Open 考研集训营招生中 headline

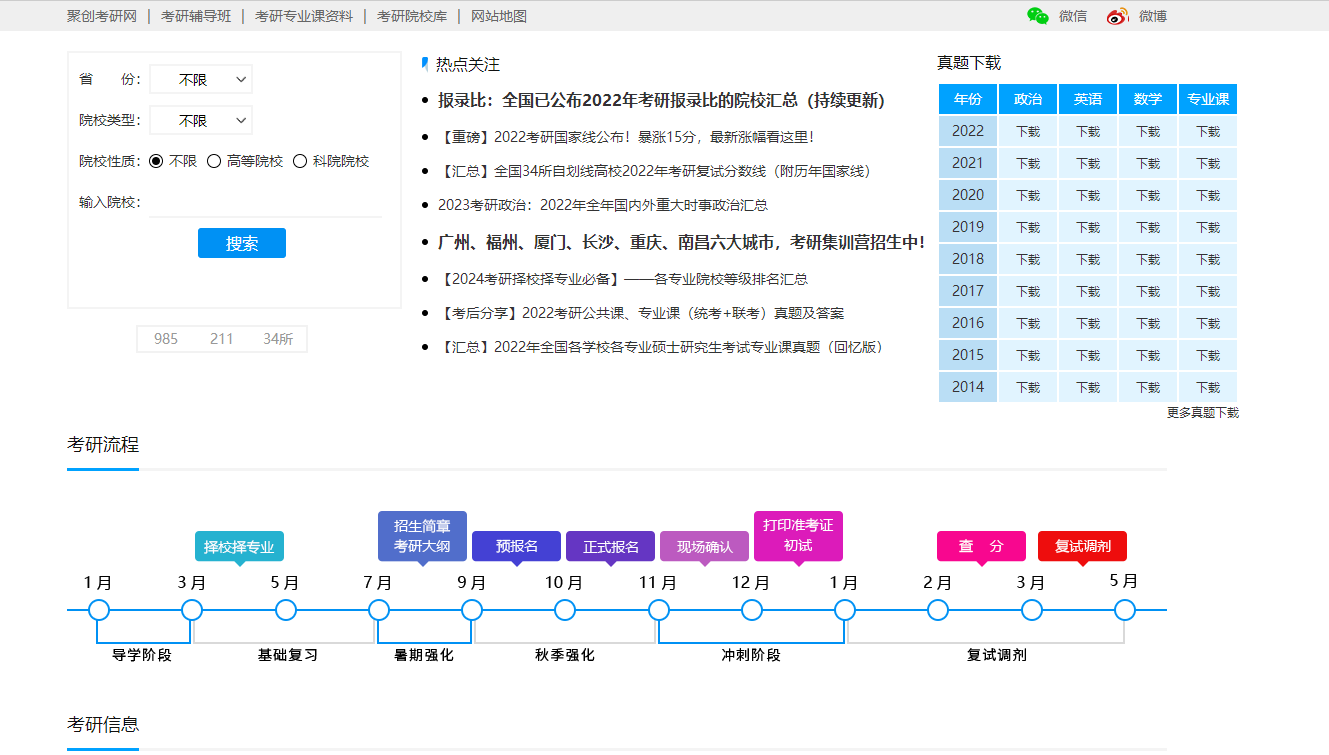682,242
